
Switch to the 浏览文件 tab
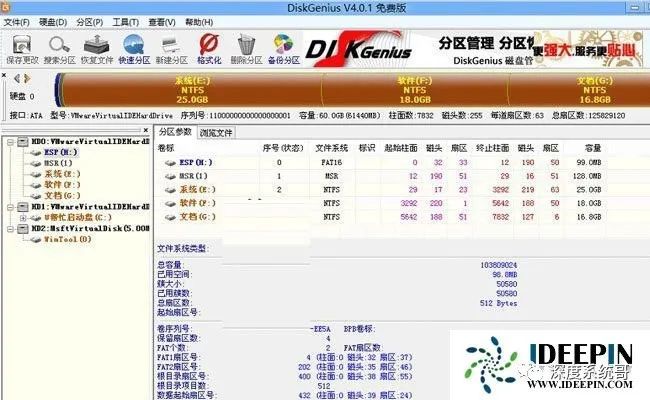[x=216, y=133]
